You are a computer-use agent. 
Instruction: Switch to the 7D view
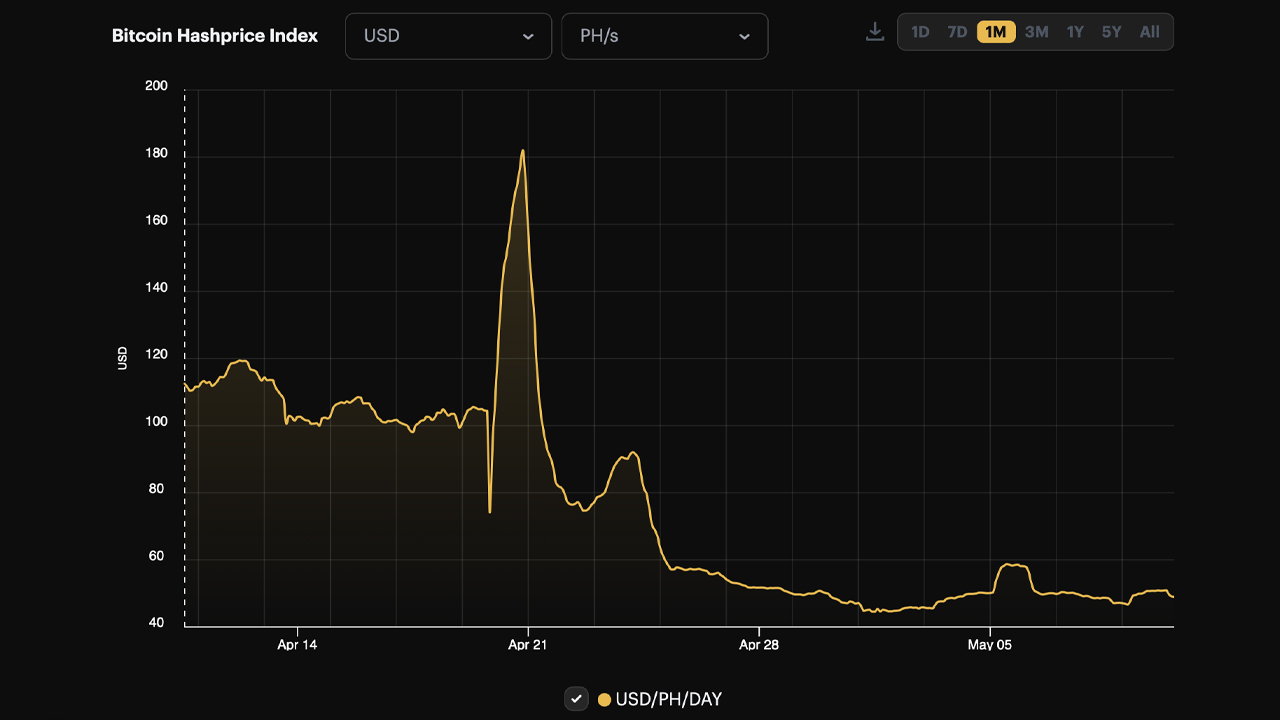tap(956, 31)
